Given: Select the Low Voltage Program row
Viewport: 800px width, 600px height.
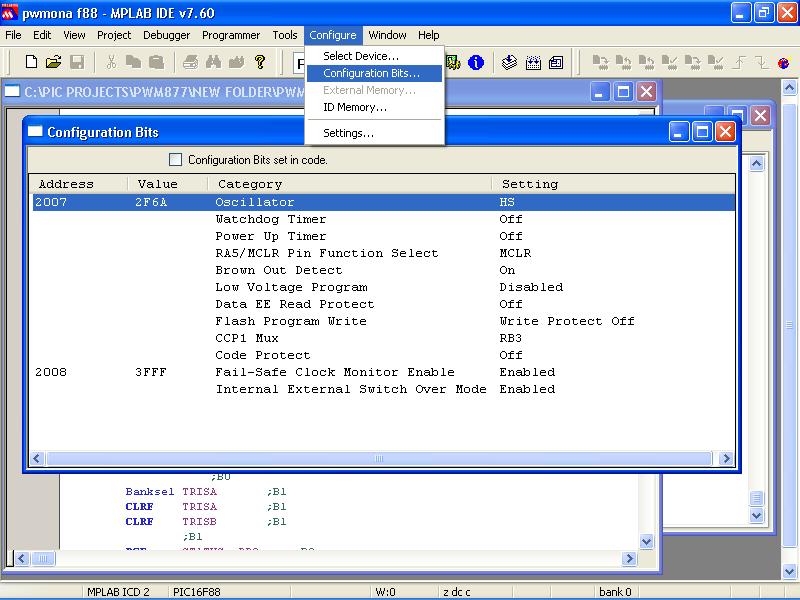Looking at the screenshot, I should click(x=384, y=287).
